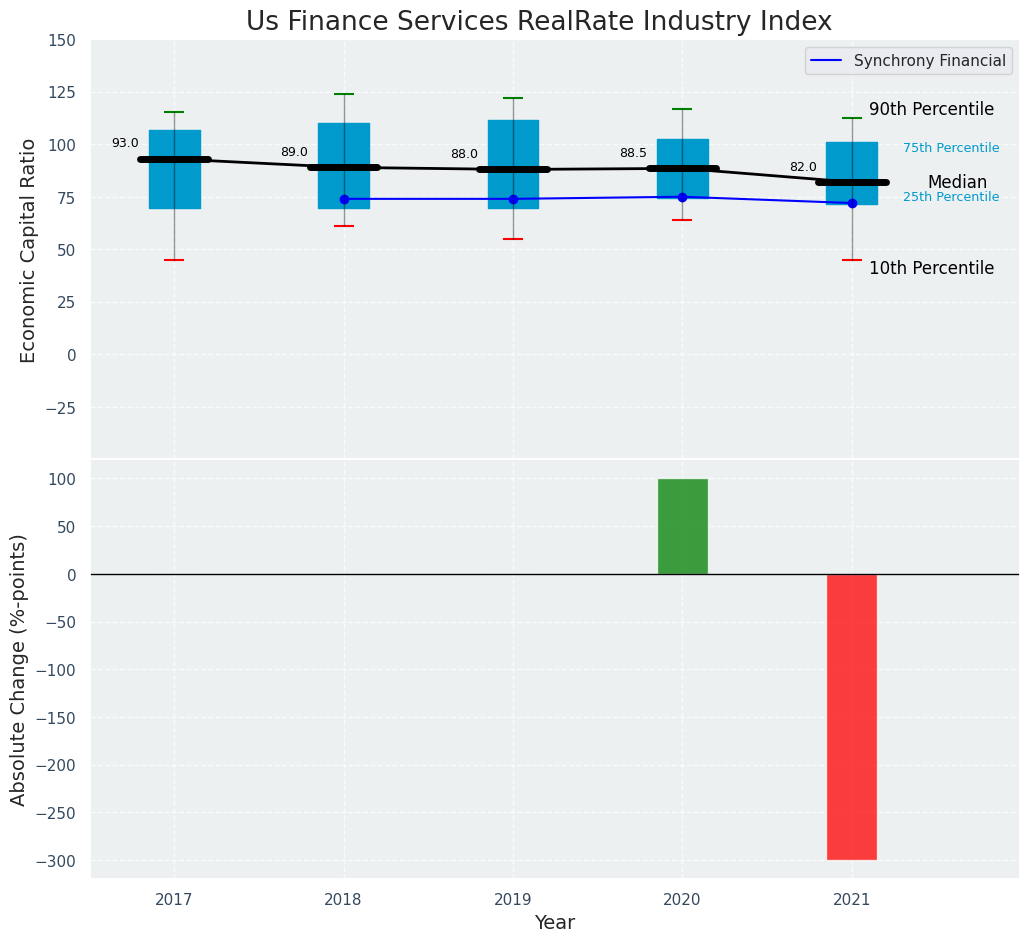The image size is (1029, 942).
Task: Click the Median annotation text
Action: [x=956, y=183]
